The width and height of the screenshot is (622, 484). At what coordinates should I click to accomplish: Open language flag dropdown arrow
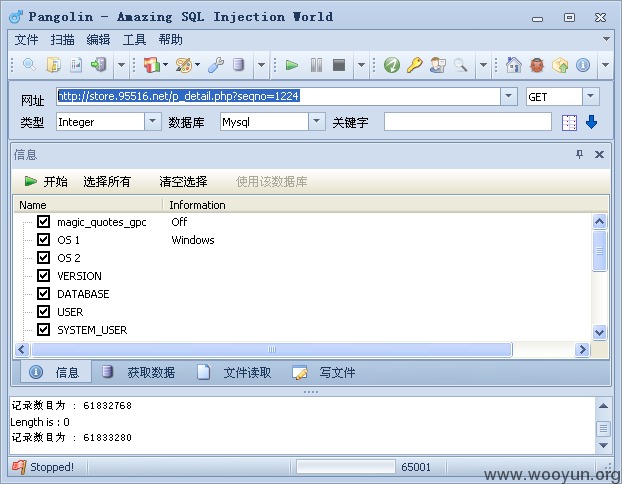pyautogui.click(x=165, y=65)
